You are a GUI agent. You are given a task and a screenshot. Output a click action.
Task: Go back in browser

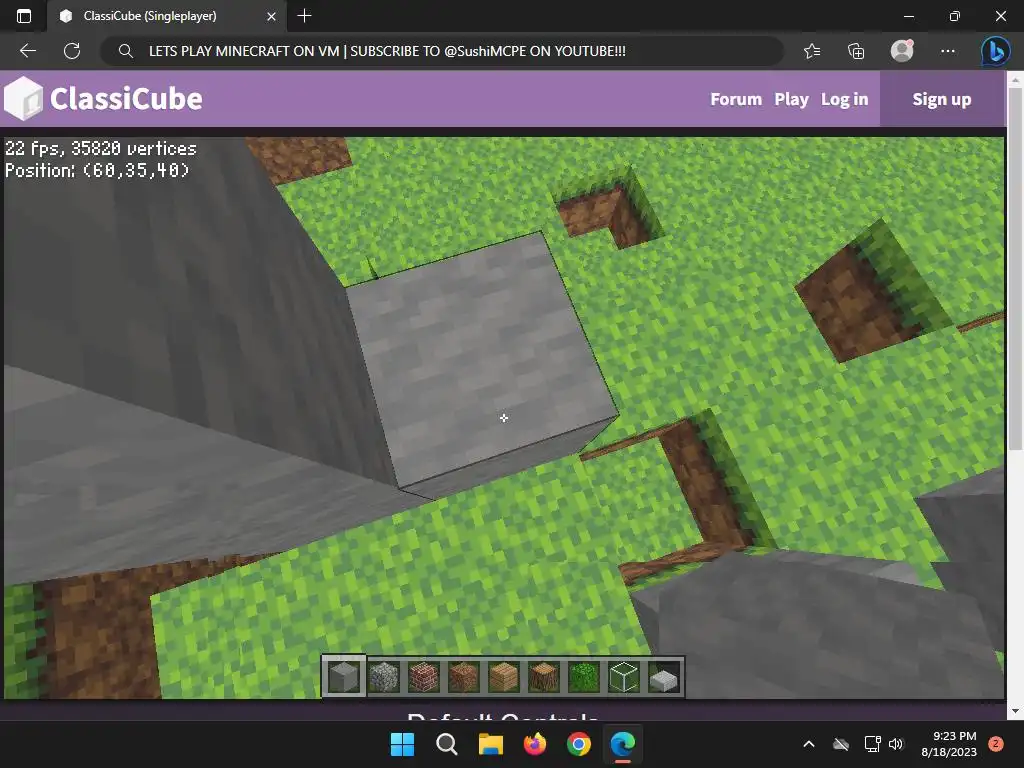27,51
